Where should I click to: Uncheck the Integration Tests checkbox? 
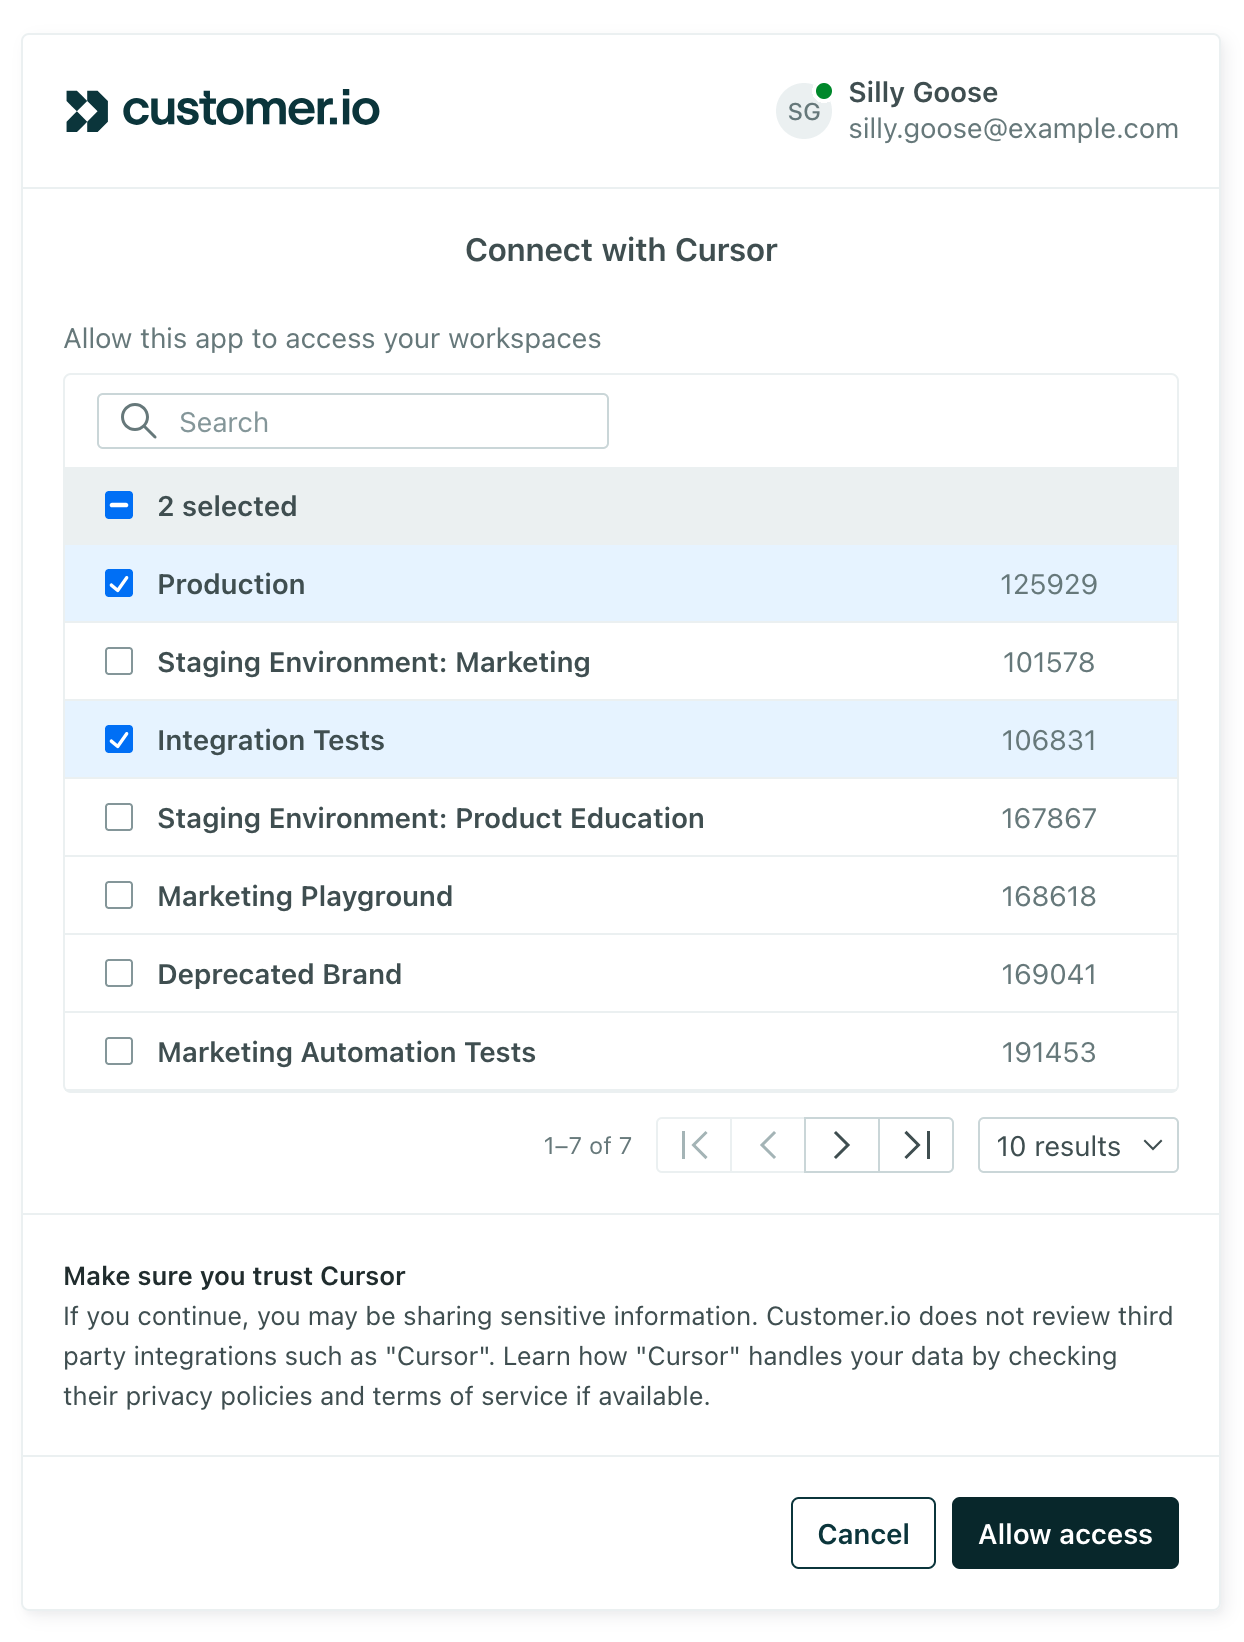(119, 740)
